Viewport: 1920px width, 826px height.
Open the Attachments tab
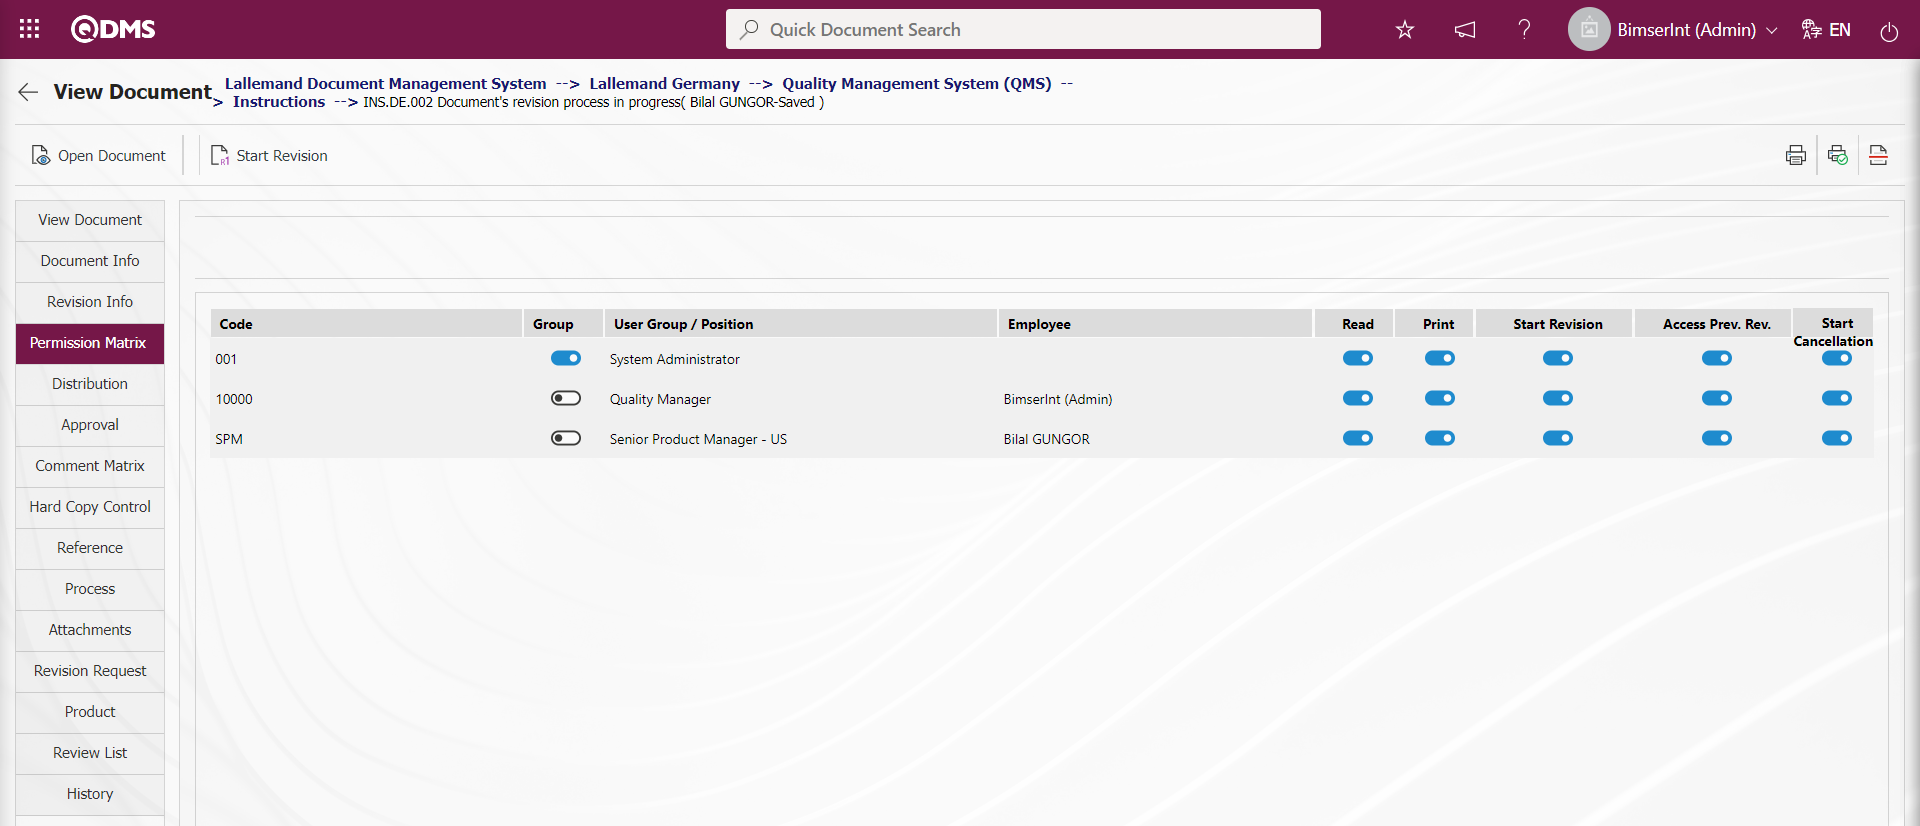click(90, 630)
